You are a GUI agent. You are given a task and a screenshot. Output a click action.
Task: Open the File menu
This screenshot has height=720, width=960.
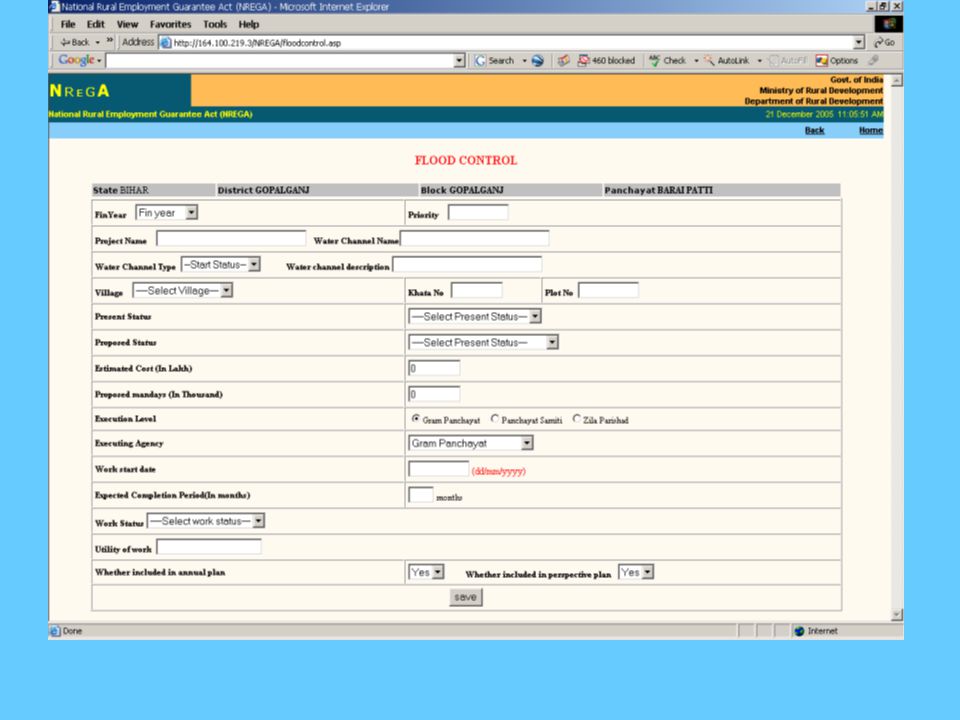point(68,24)
